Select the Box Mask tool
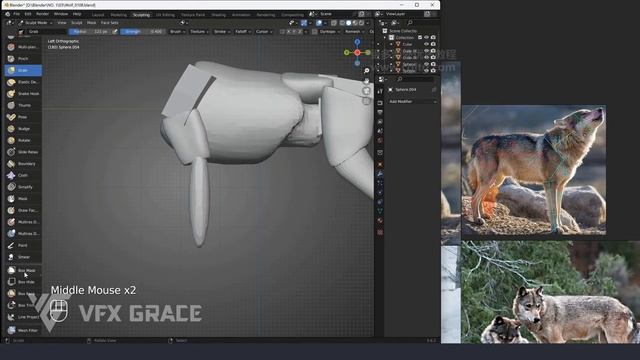This screenshot has width=640, height=360. pyautogui.click(x=23, y=270)
